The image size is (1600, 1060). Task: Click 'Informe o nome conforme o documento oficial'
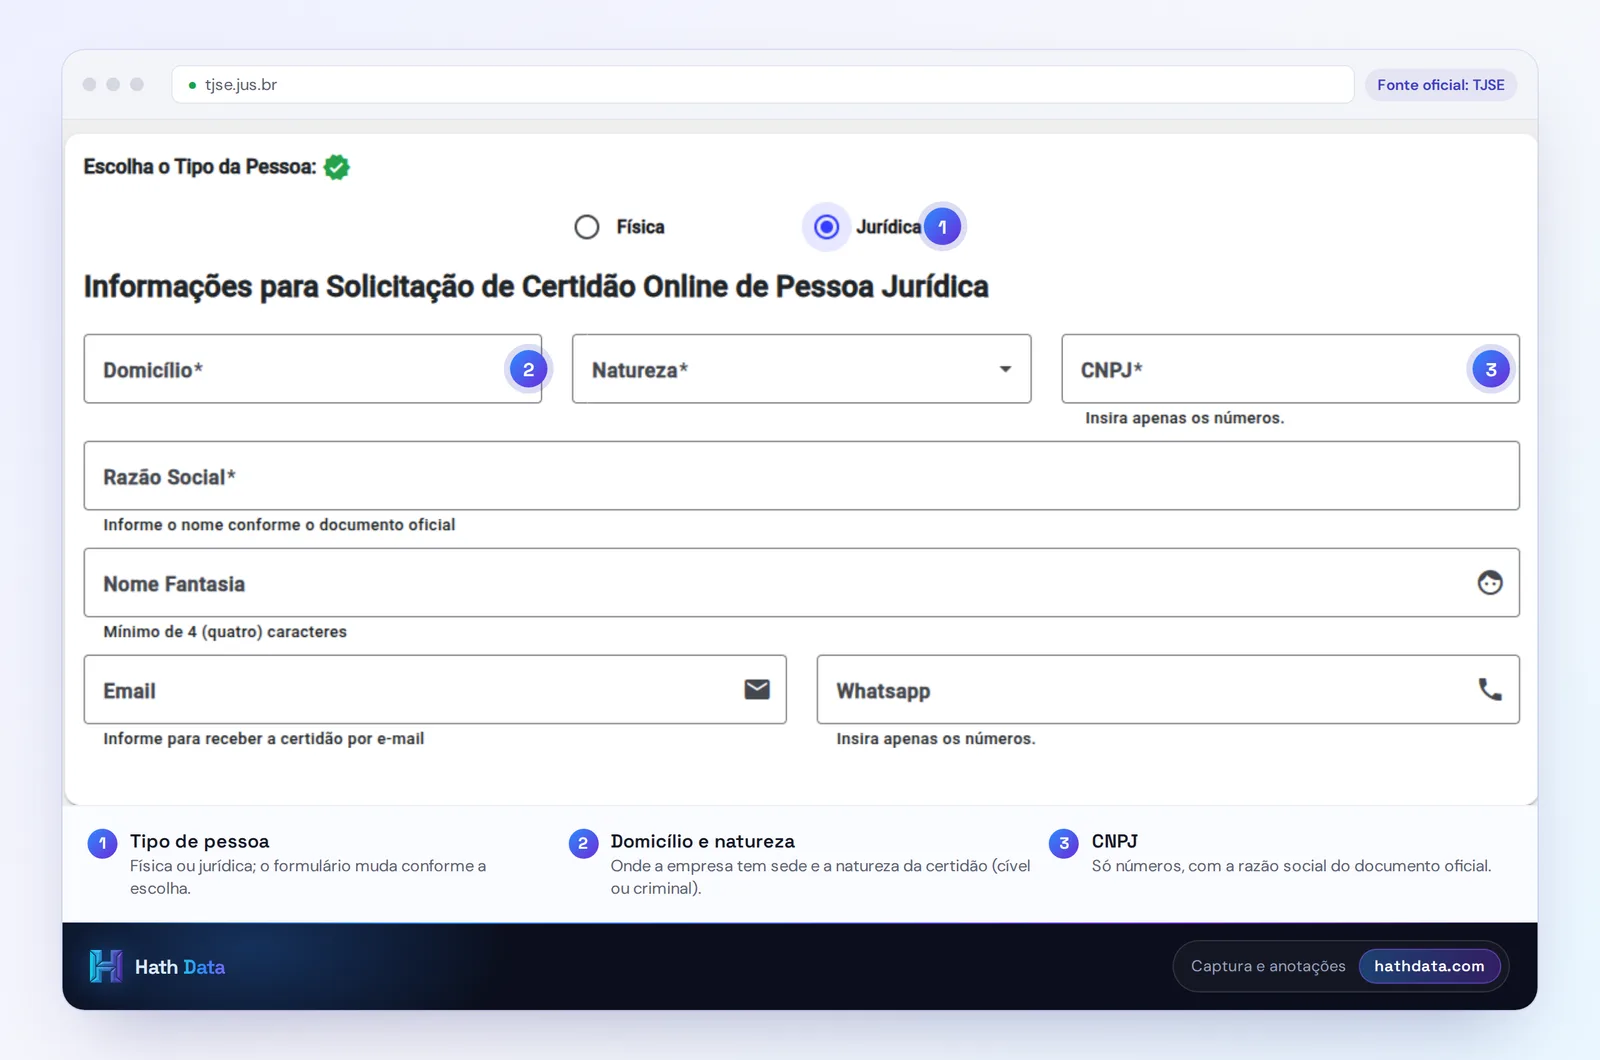[x=279, y=525]
